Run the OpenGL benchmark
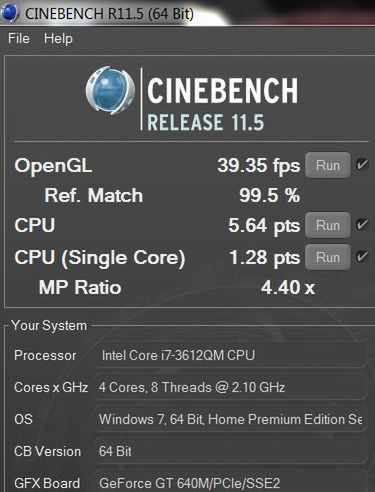 click(328, 165)
